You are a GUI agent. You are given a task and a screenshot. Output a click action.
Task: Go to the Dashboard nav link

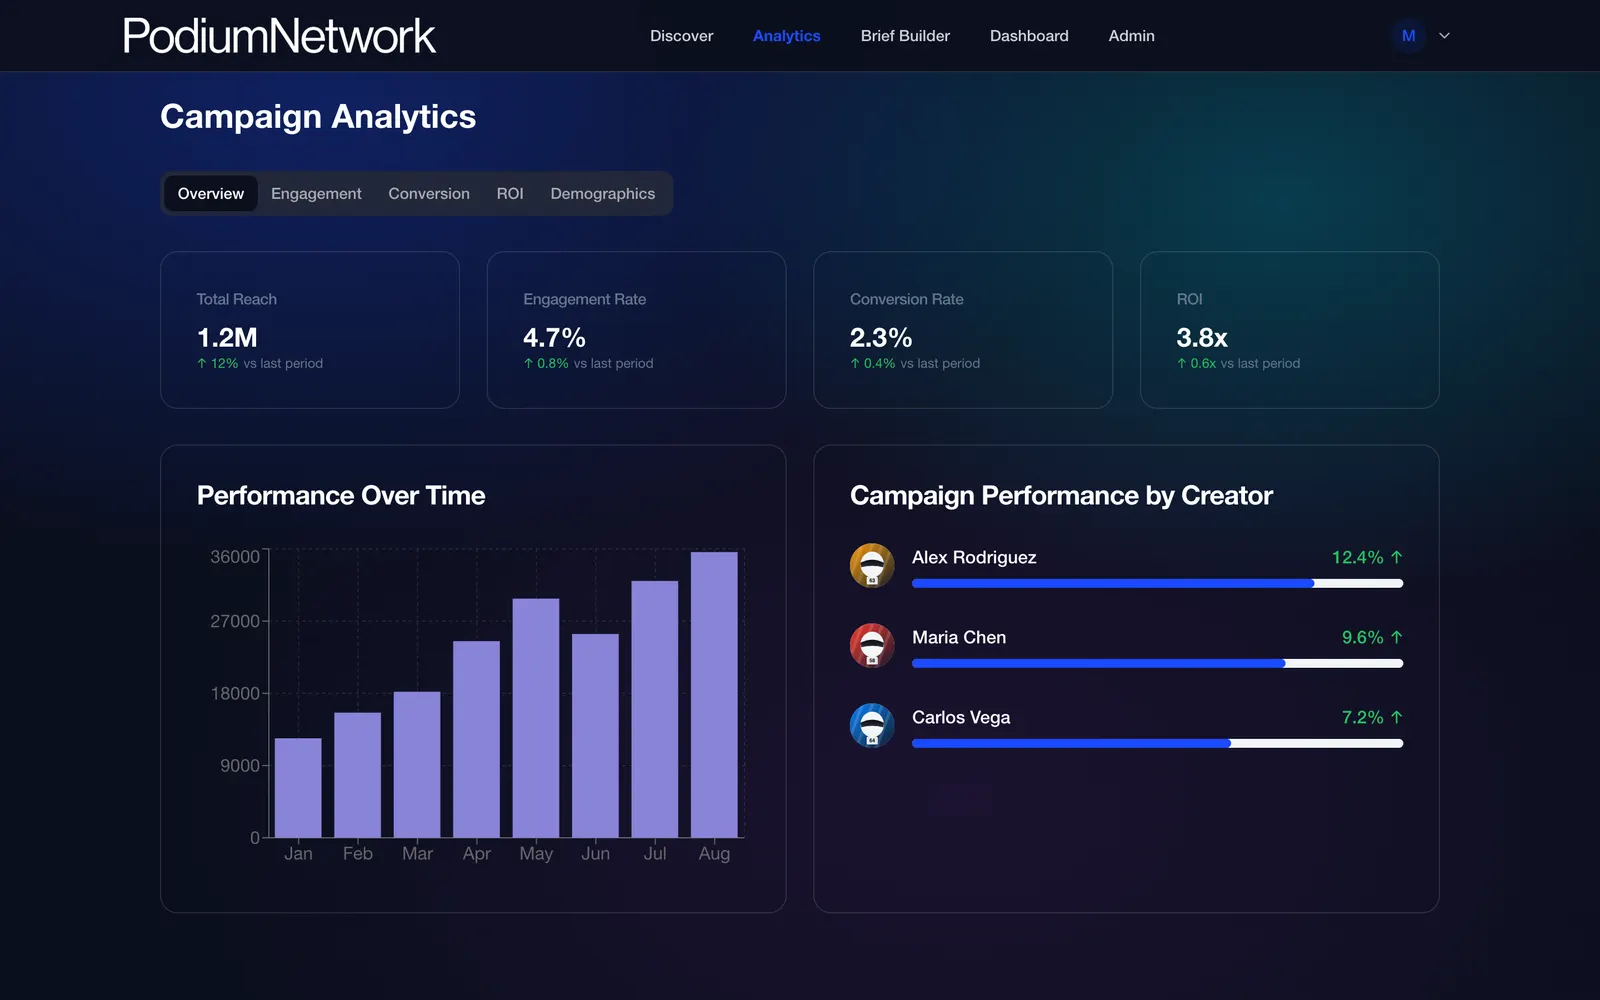(x=1029, y=36)
